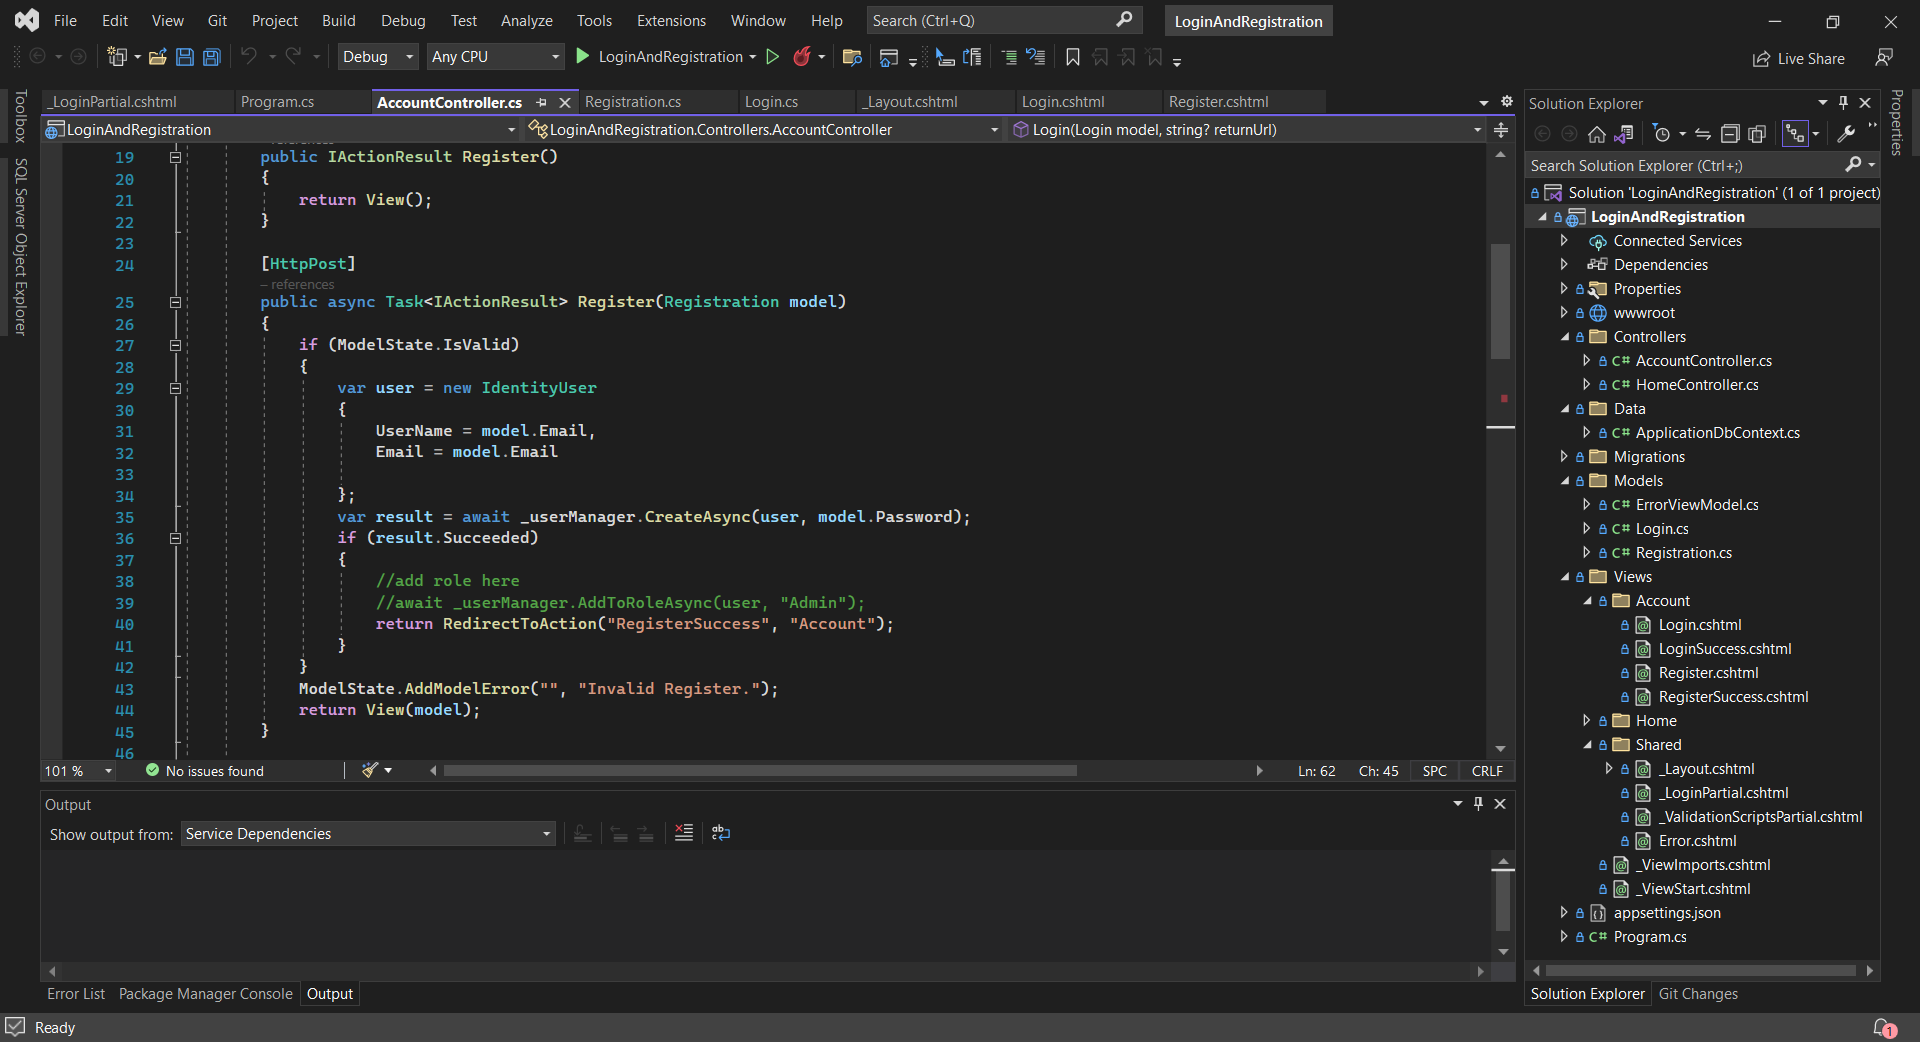Switch to the Register.cshtml tab

[1220, 102]
